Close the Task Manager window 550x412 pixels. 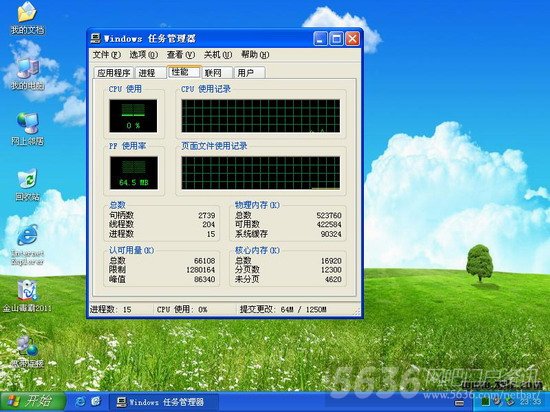pyautogui.click(x=353, y=39)
